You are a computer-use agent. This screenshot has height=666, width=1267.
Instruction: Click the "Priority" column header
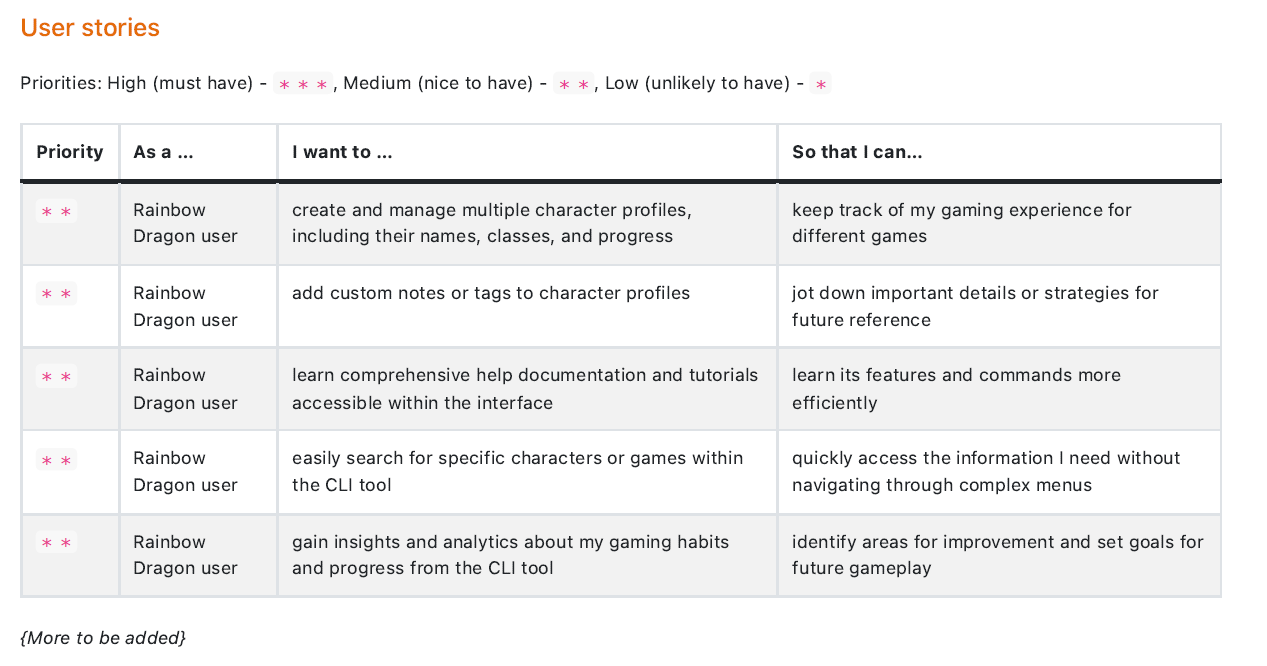click(x=70, y=152)
